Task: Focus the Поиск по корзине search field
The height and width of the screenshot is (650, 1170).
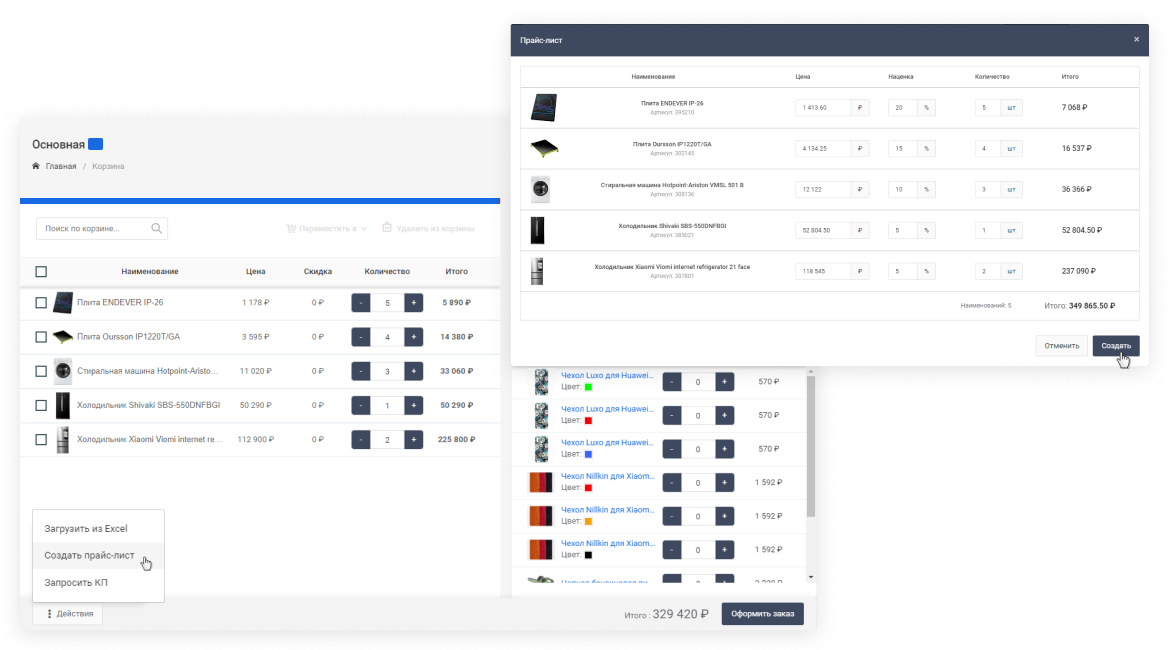Action: (101, 228)
